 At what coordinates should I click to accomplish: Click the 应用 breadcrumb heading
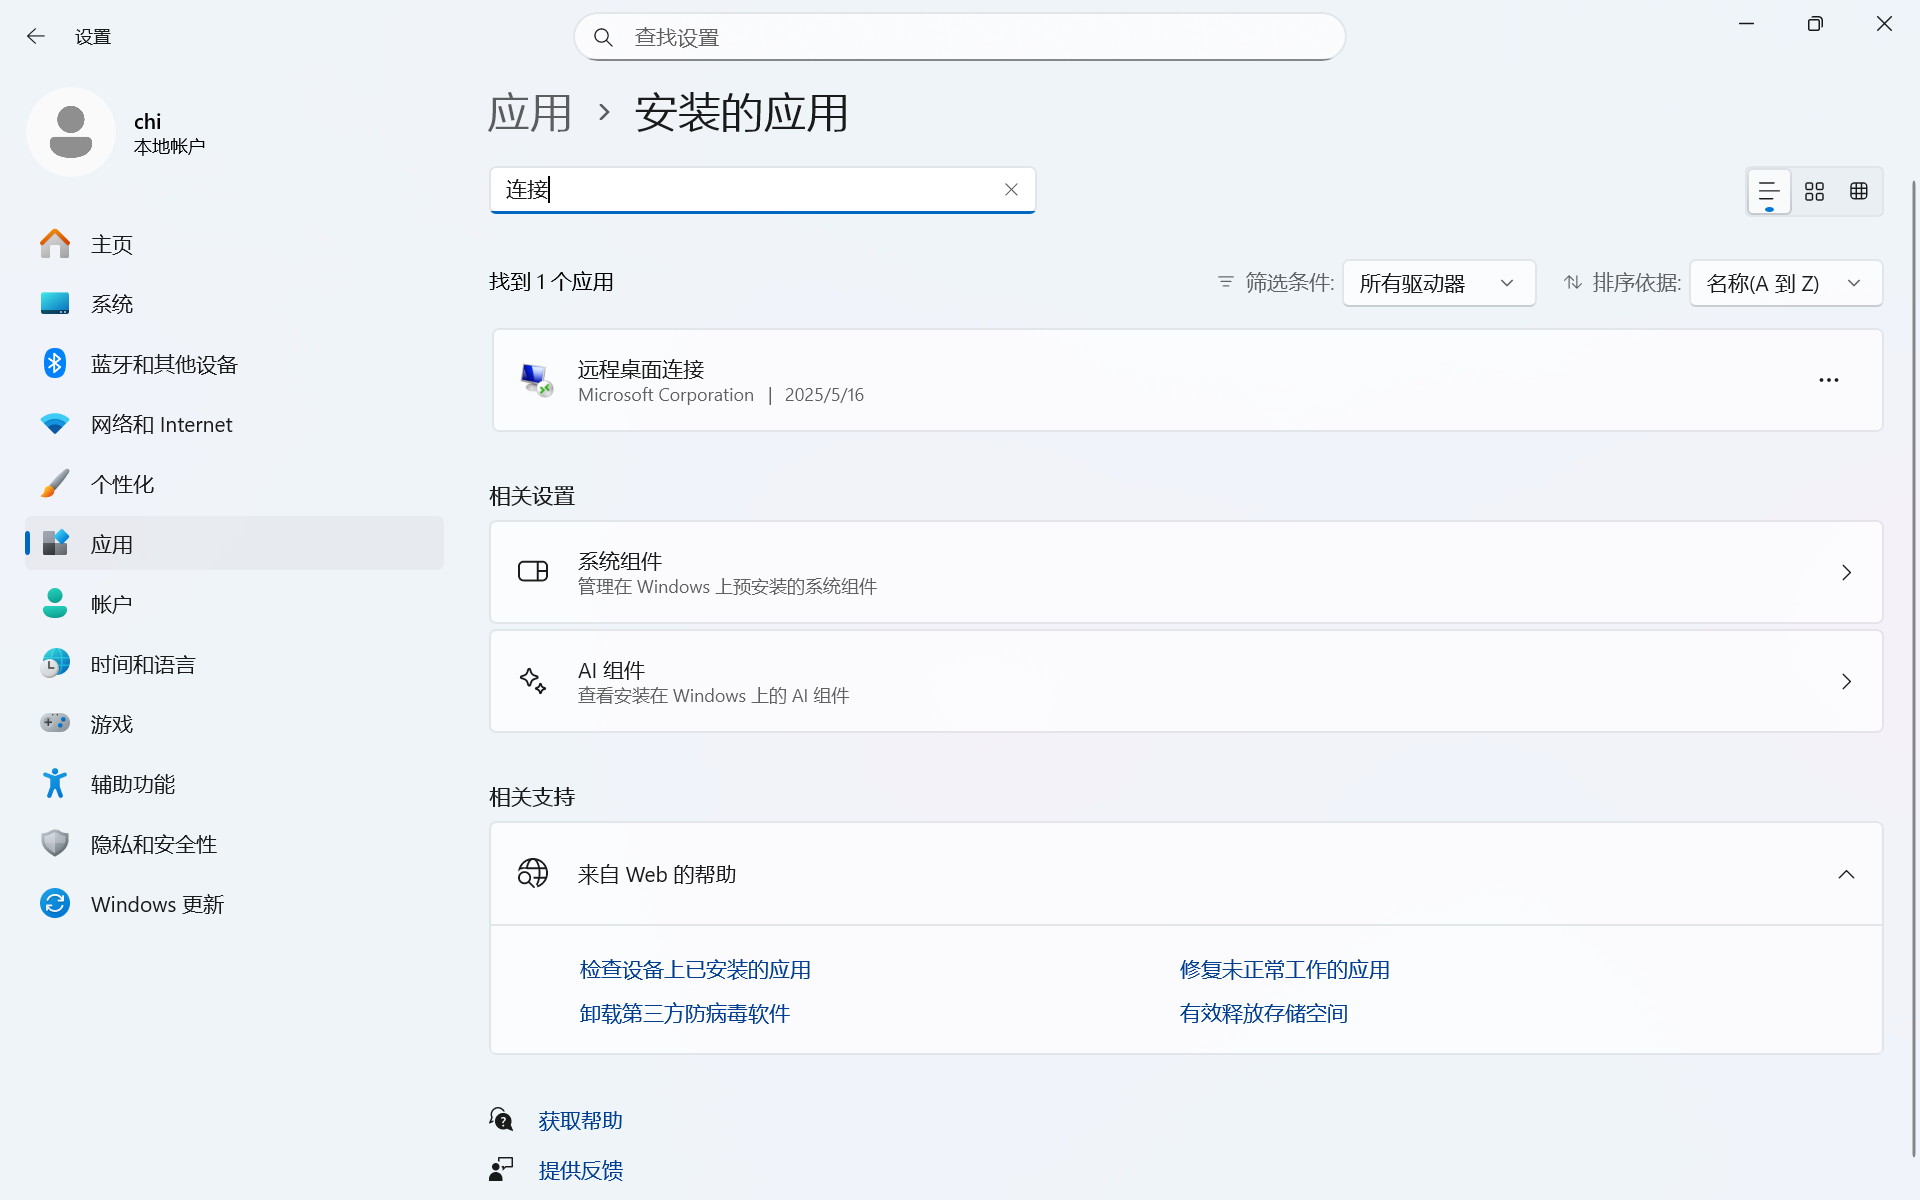(x=530, y=113)
